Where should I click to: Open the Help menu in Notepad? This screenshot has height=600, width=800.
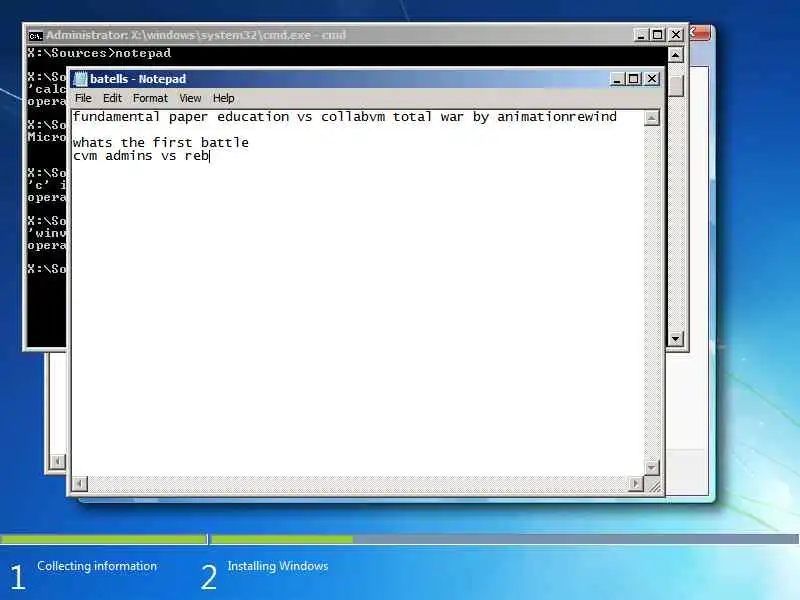[x=223, y=98]
